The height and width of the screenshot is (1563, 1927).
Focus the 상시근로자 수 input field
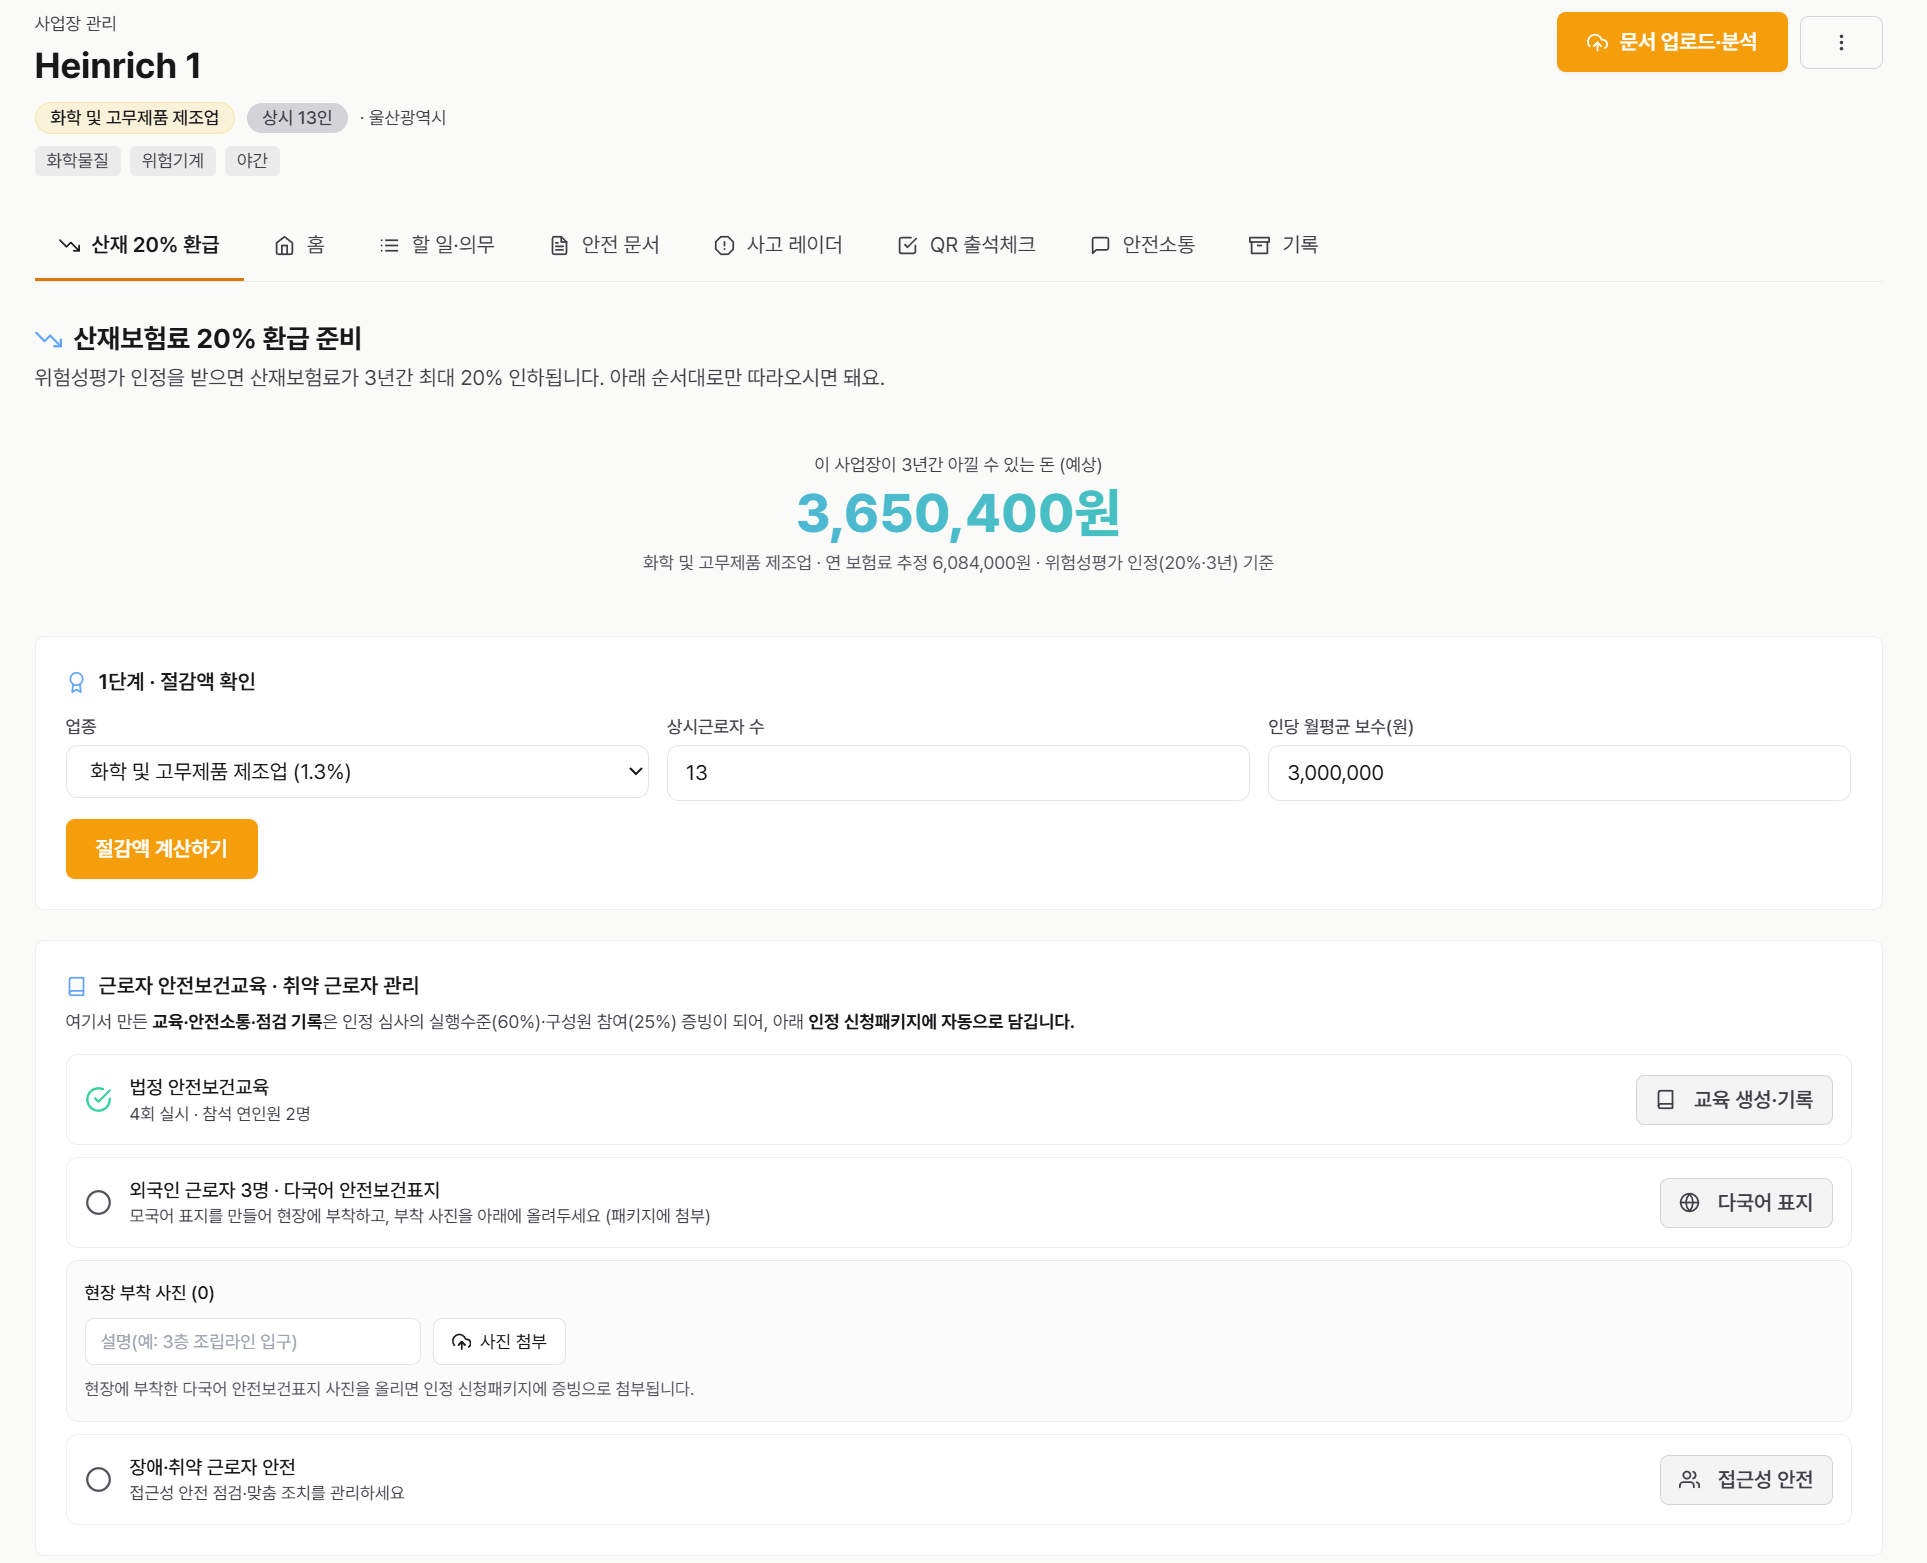(958, 773)
